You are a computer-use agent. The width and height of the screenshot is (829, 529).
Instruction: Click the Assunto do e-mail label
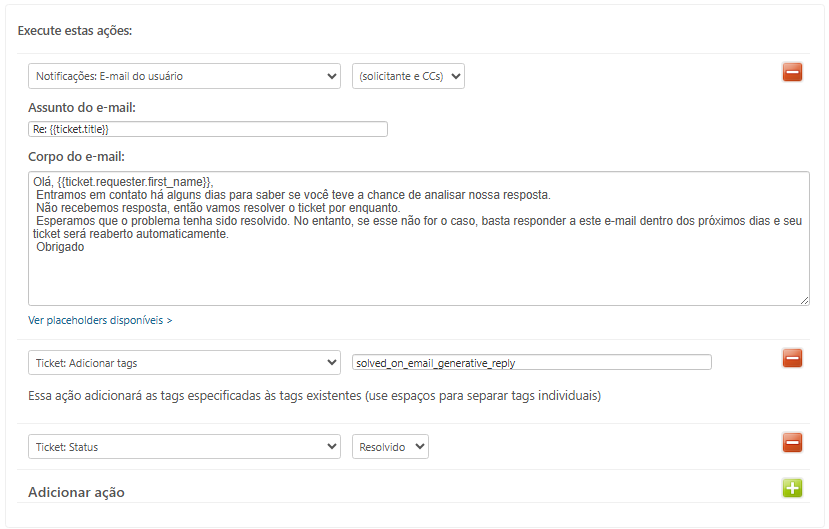coord(82,107)
